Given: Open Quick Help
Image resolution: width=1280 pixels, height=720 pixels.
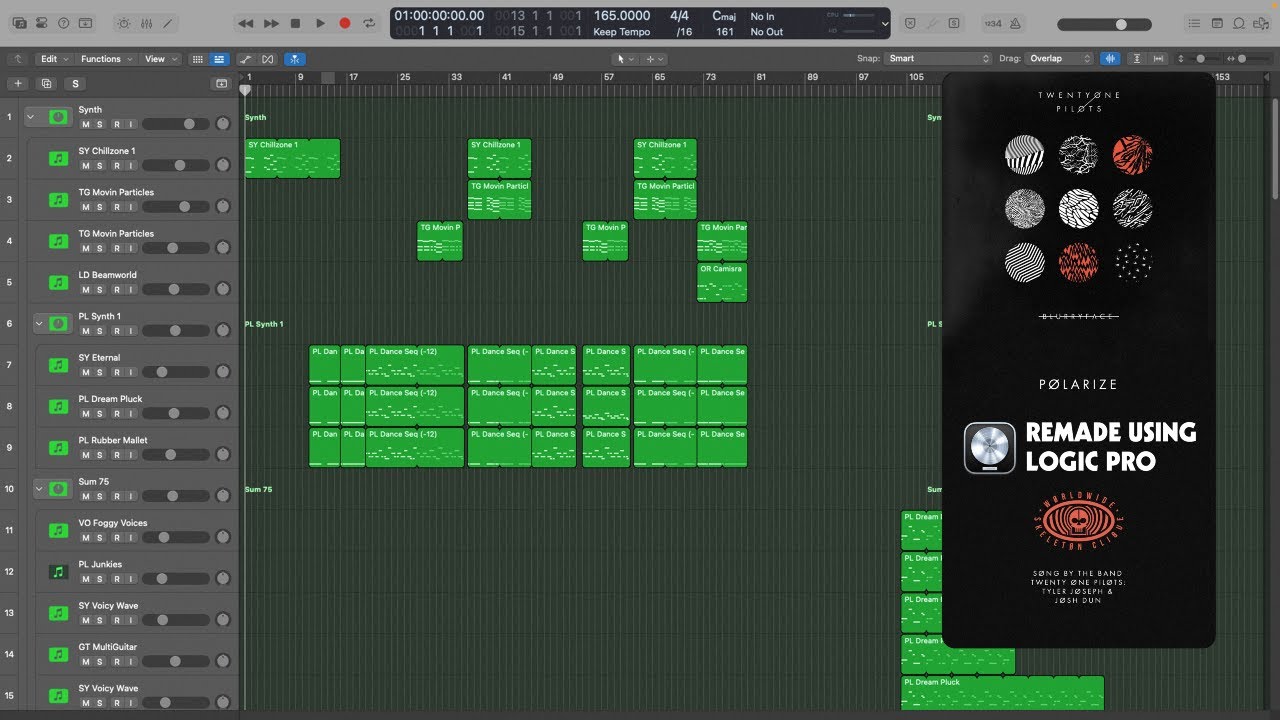Looking at the screenshot, I should click(64, 23).
